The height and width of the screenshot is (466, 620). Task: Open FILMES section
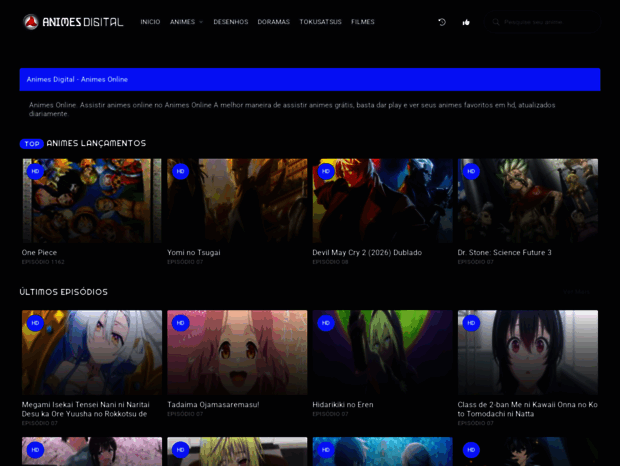pyautogui.click(x=363, y=22)
